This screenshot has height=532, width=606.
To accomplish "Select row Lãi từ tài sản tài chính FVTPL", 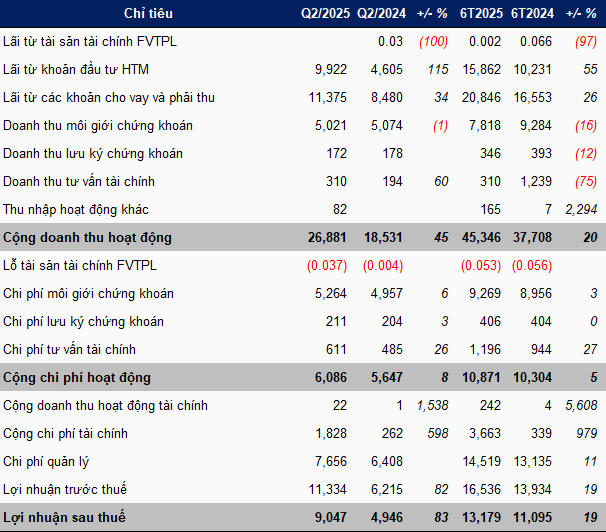I will click(x=303, y=41).
